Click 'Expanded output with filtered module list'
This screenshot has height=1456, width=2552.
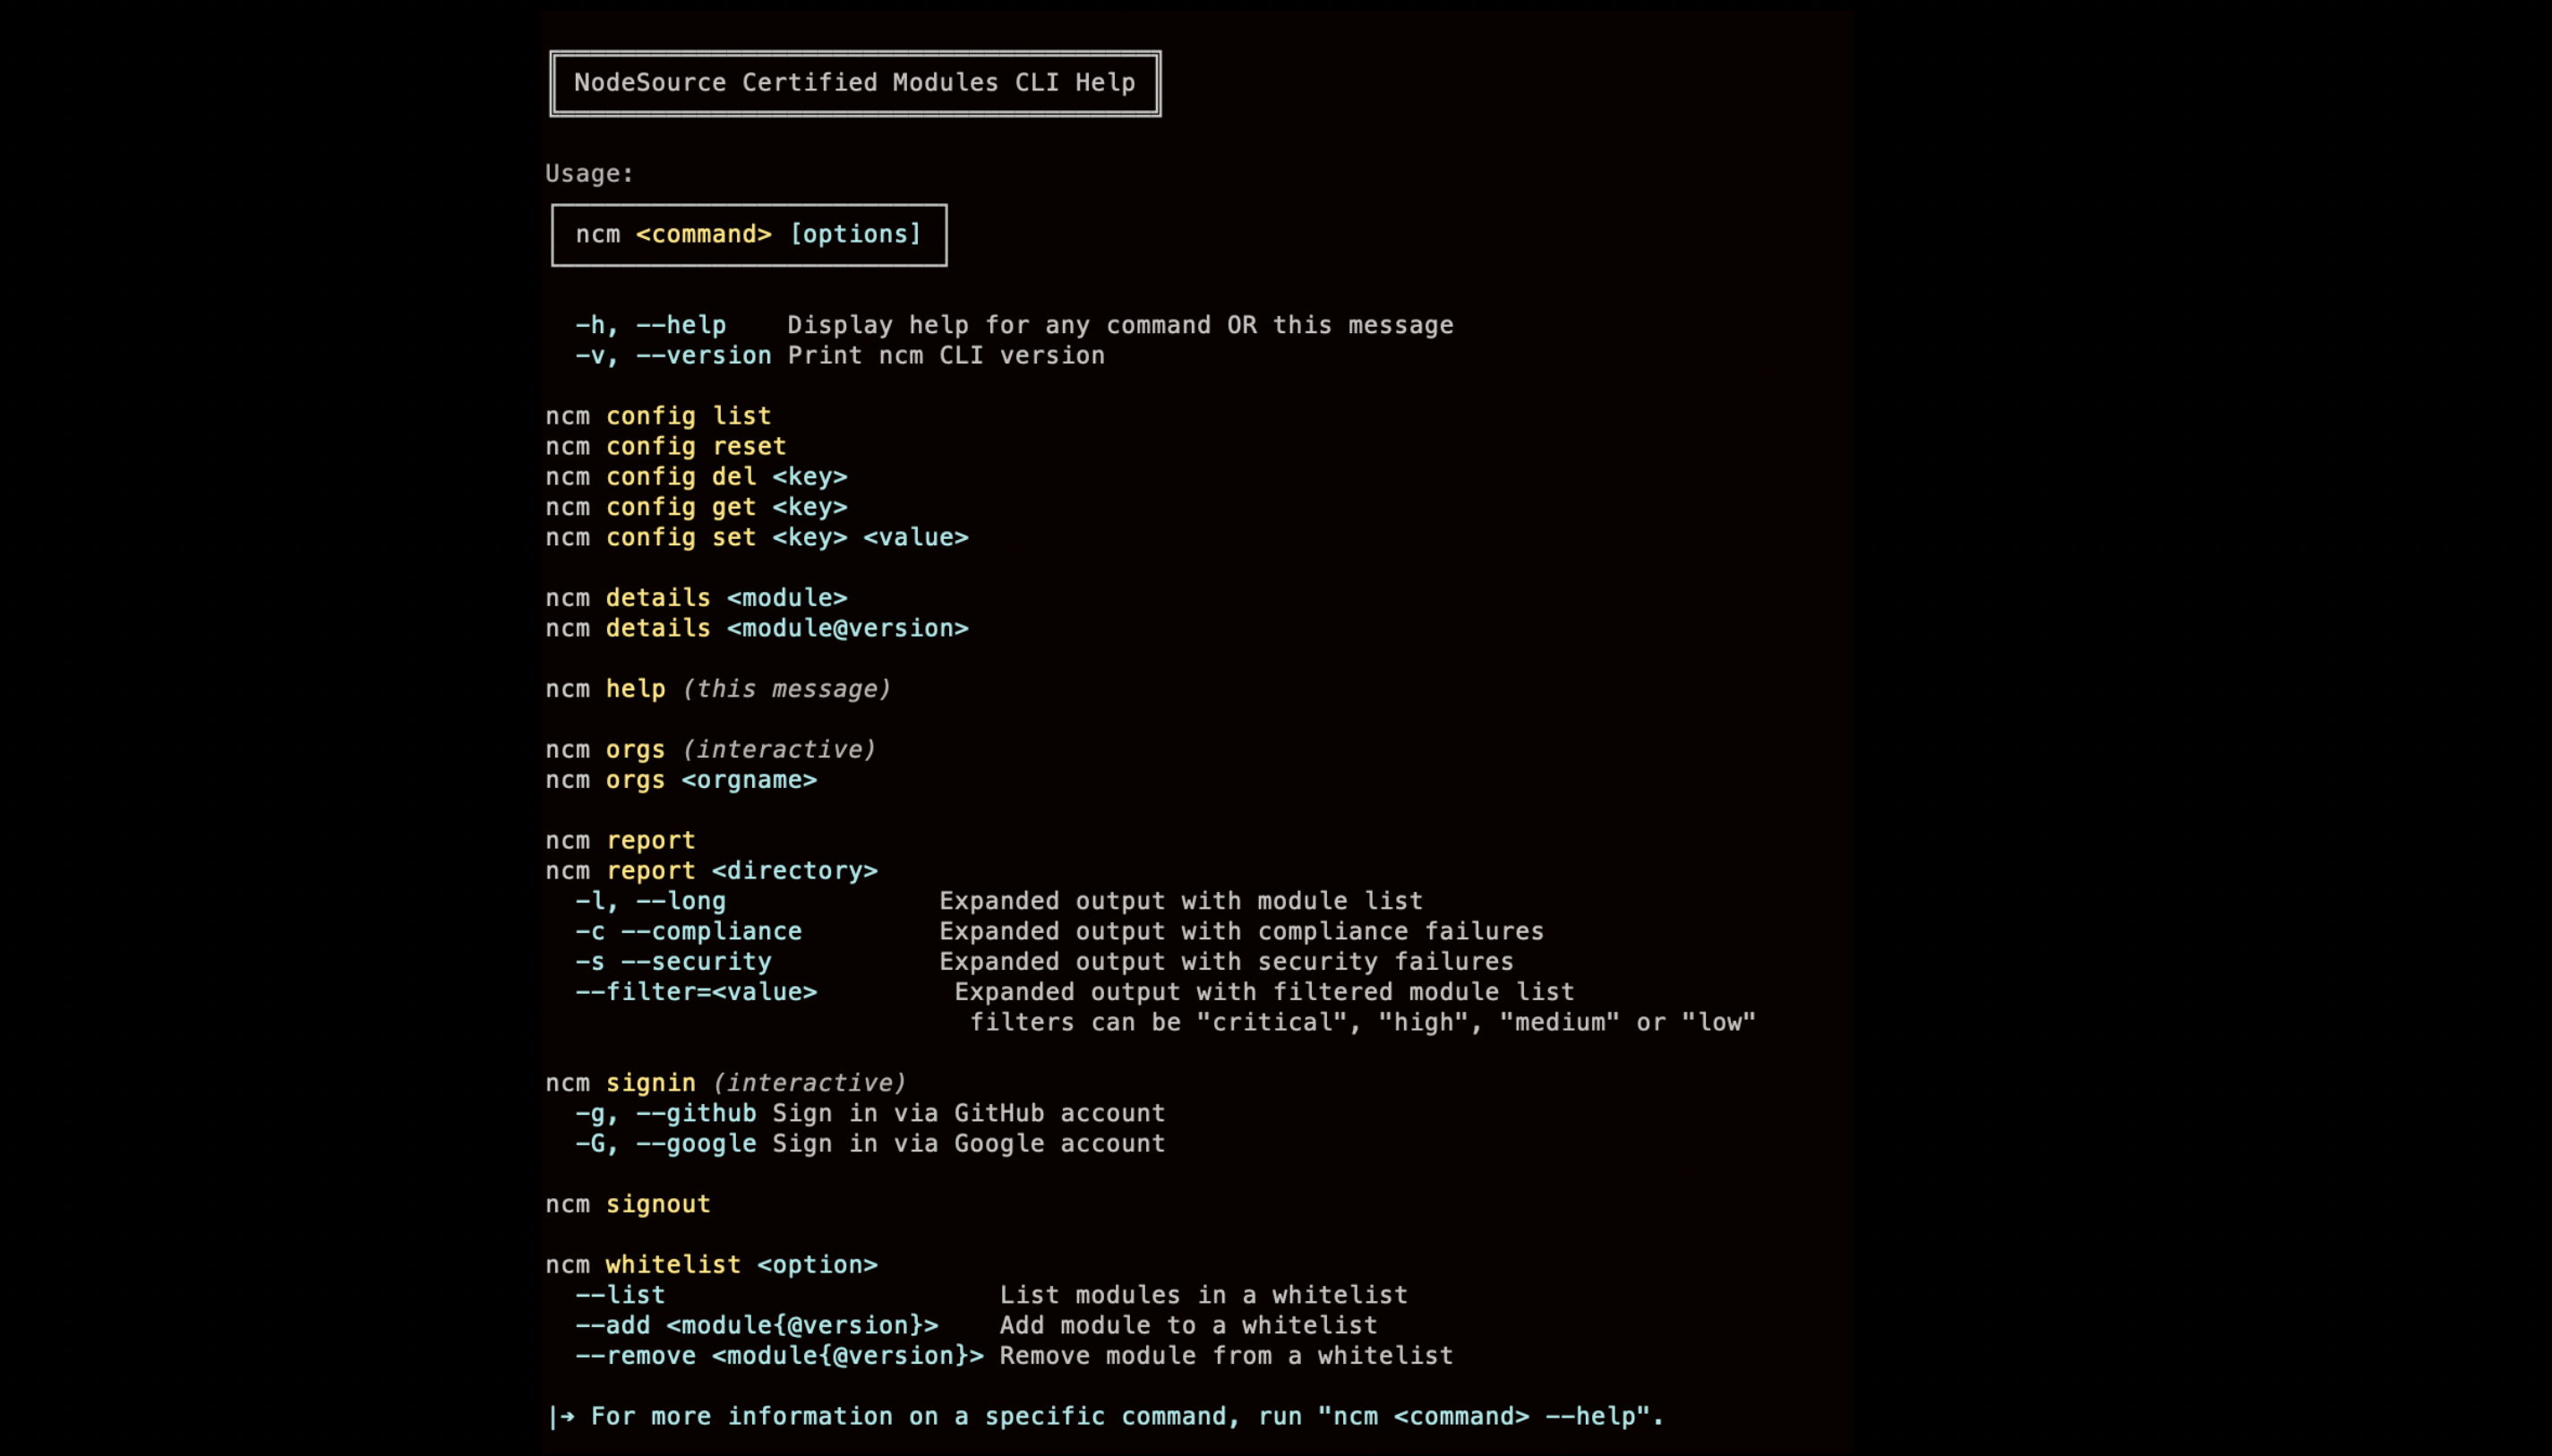1264,992
